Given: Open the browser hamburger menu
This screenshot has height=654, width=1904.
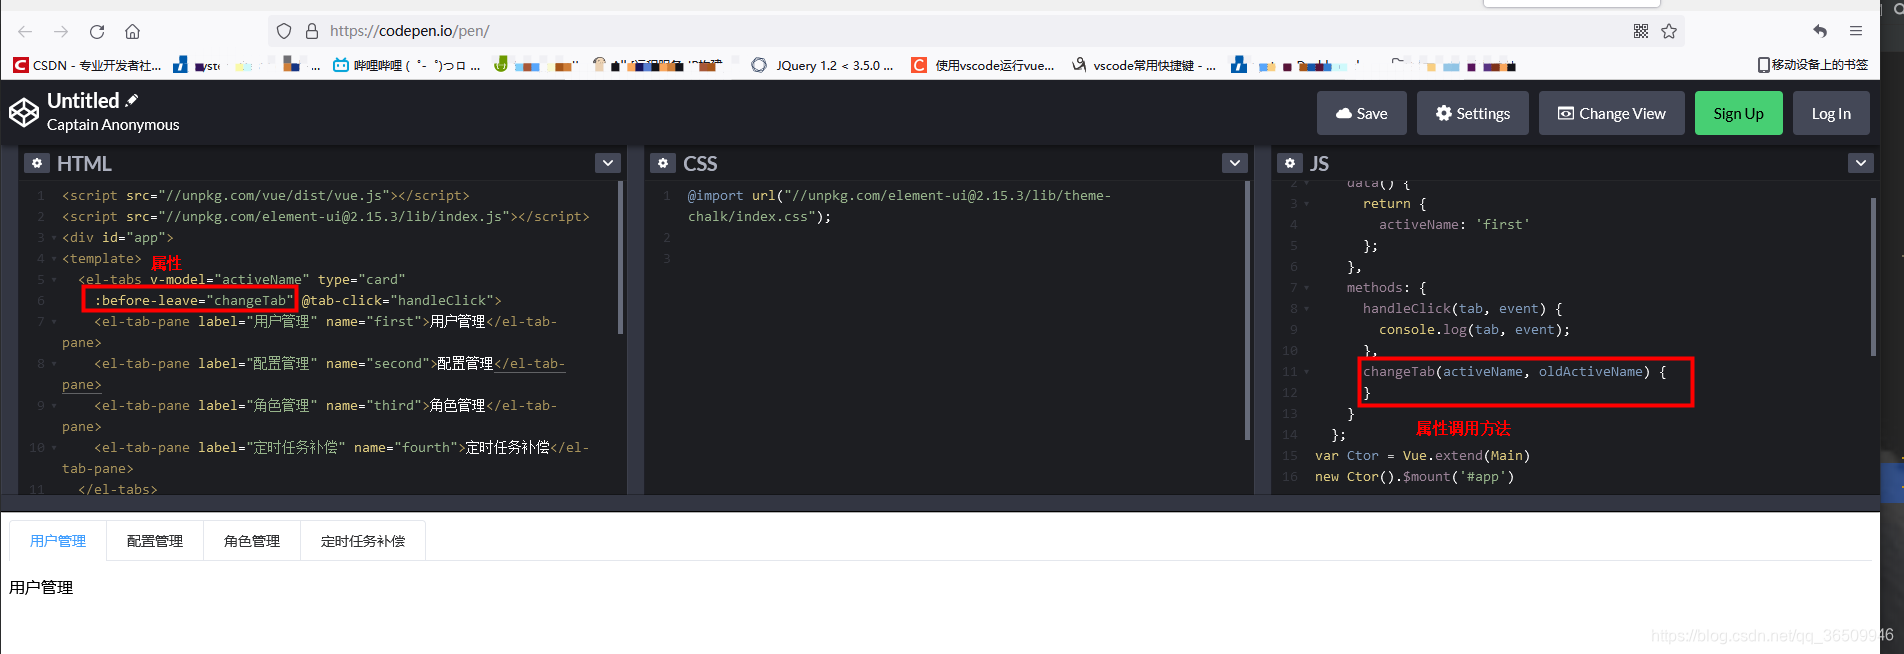Looking at the screenshot, I should tap(1856, 31).
